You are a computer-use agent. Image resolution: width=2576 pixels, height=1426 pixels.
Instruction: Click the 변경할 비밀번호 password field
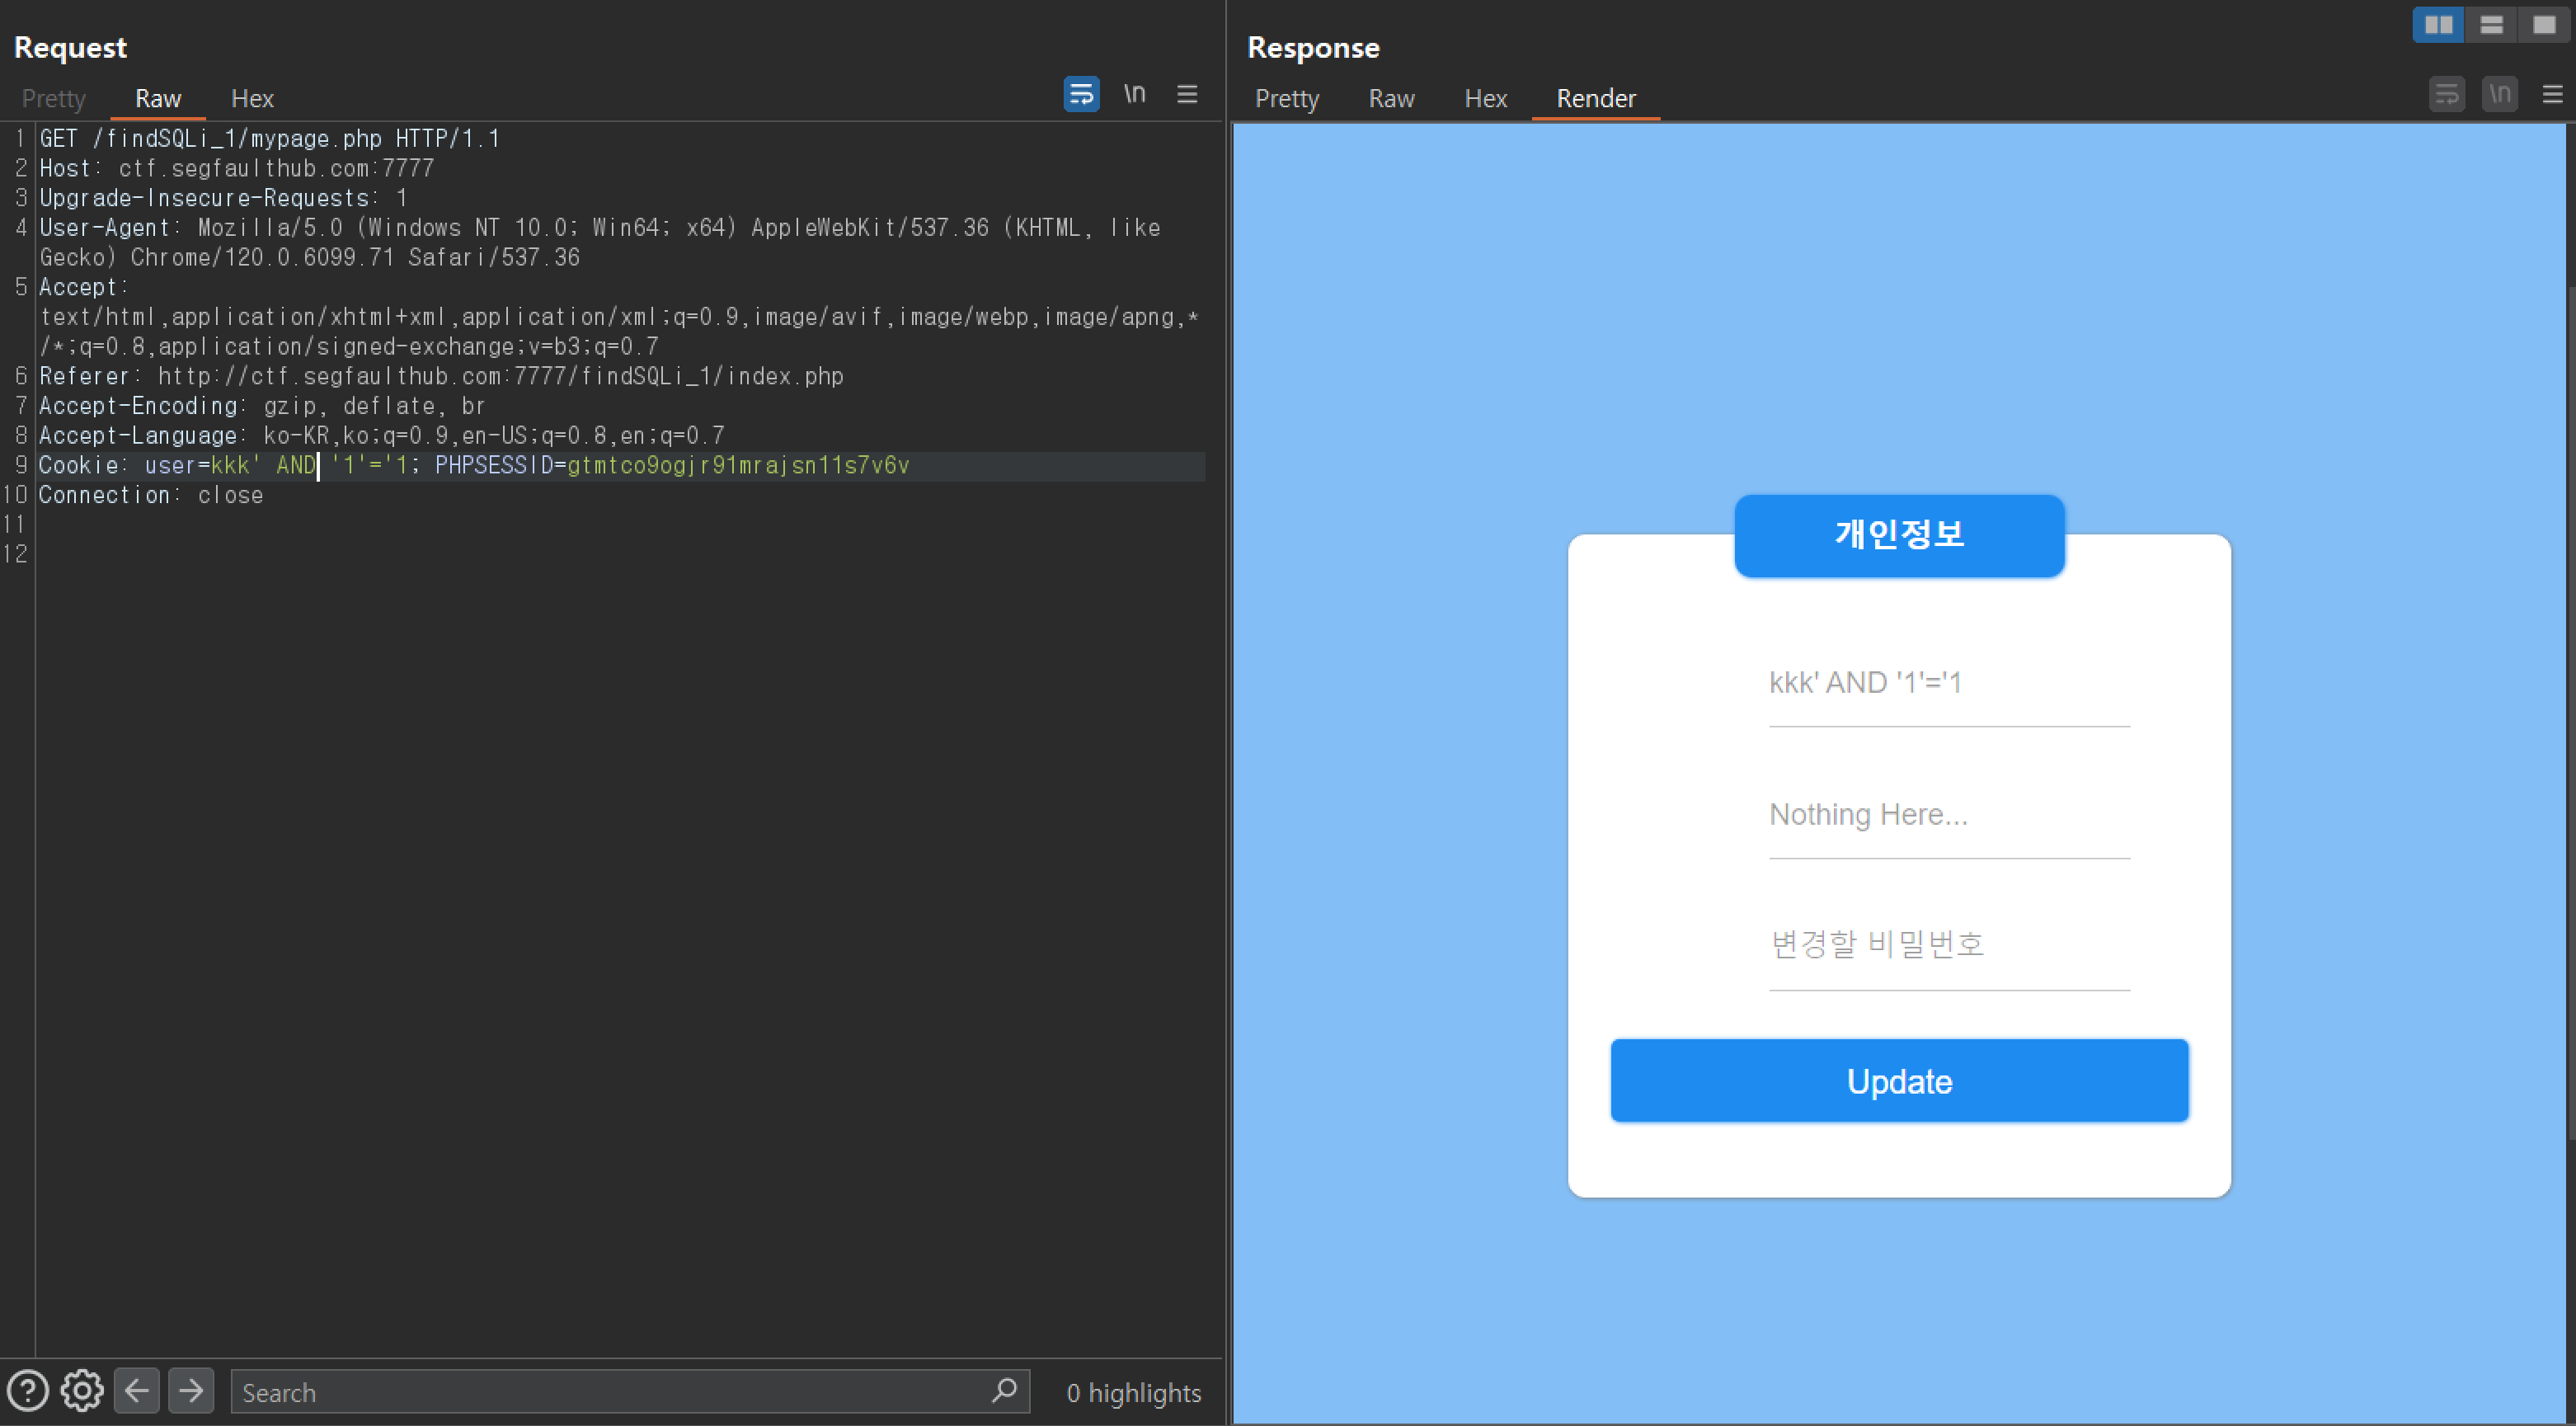click(x=1948, y=944)
